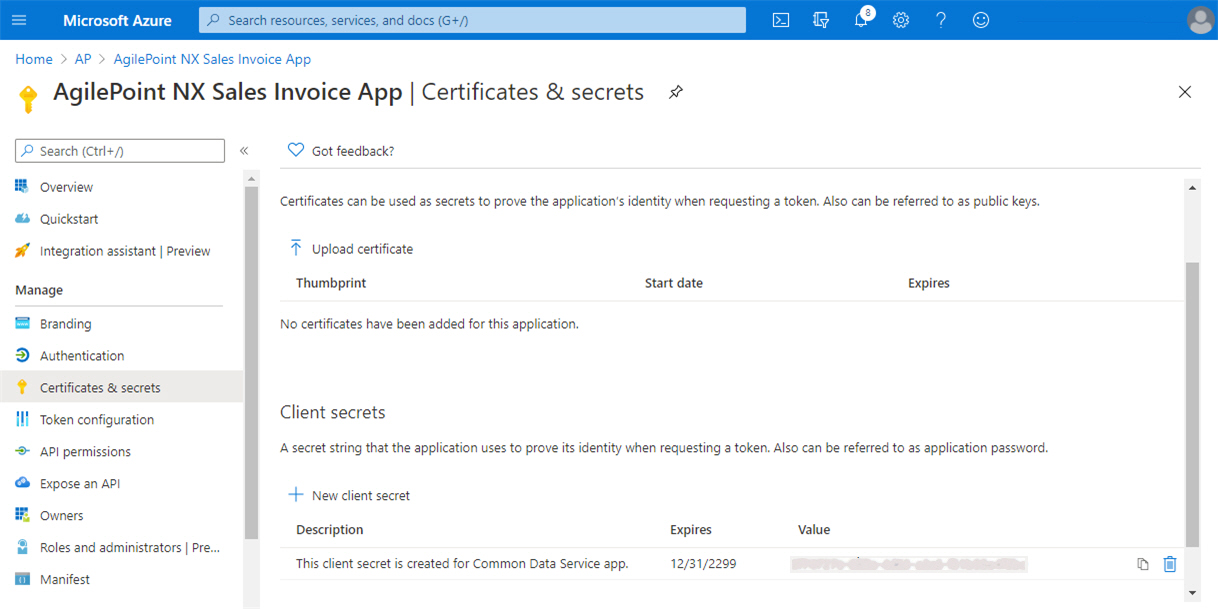This screenshot has width=1218, height=609.
Task: Click the Client secrets heading
Action: 332,412
